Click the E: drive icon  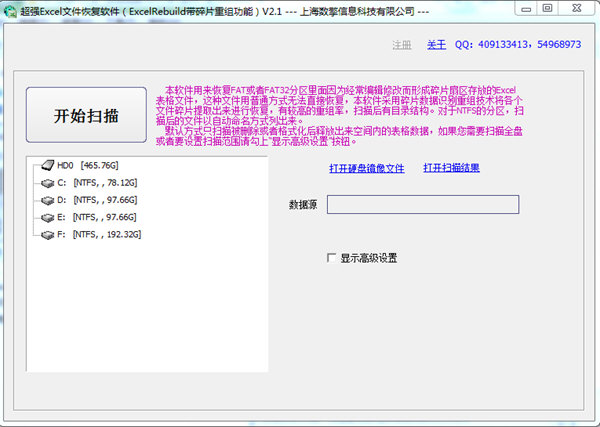click(46, 217)
